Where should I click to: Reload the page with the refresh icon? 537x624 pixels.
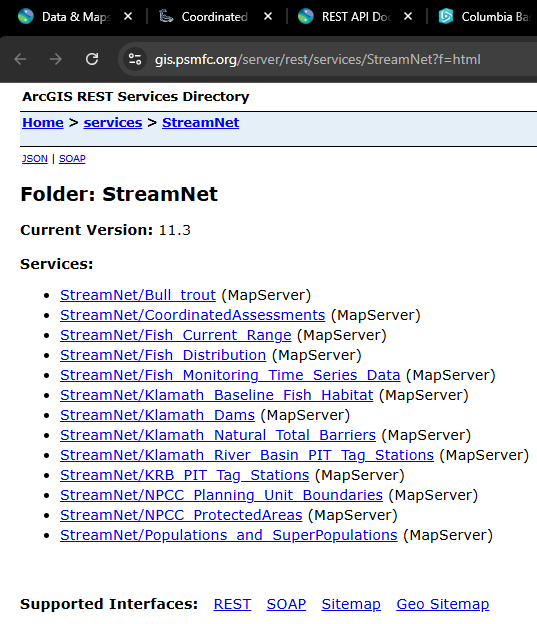(x=92, y=59)
